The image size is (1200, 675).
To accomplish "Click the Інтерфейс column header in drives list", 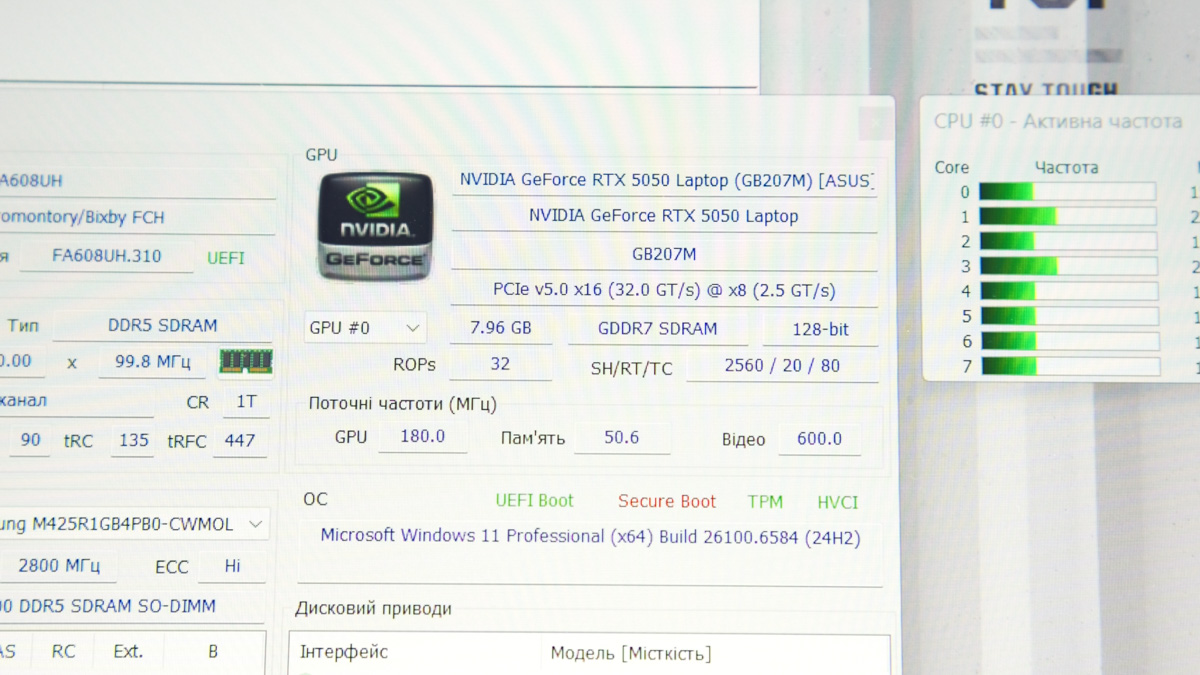I will tap(344, 652).
